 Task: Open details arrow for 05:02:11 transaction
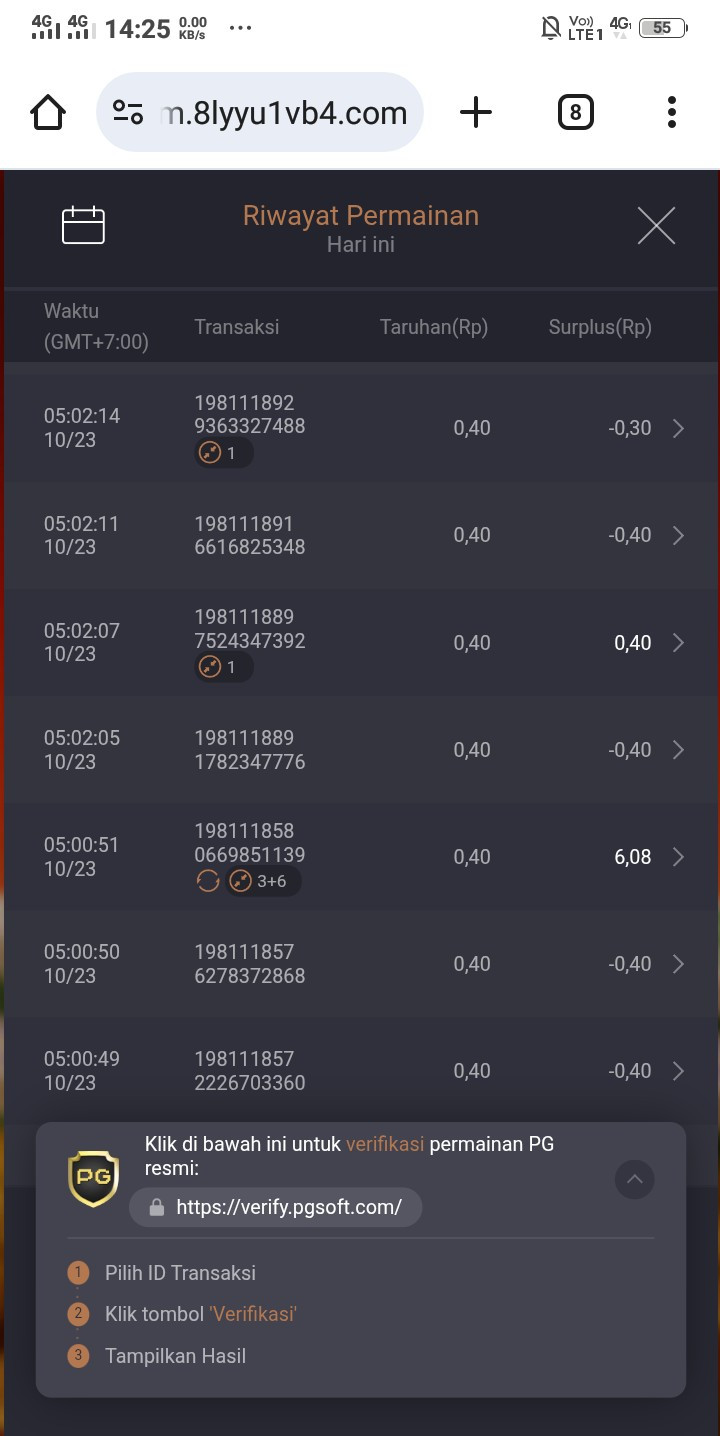coord(678,535)
